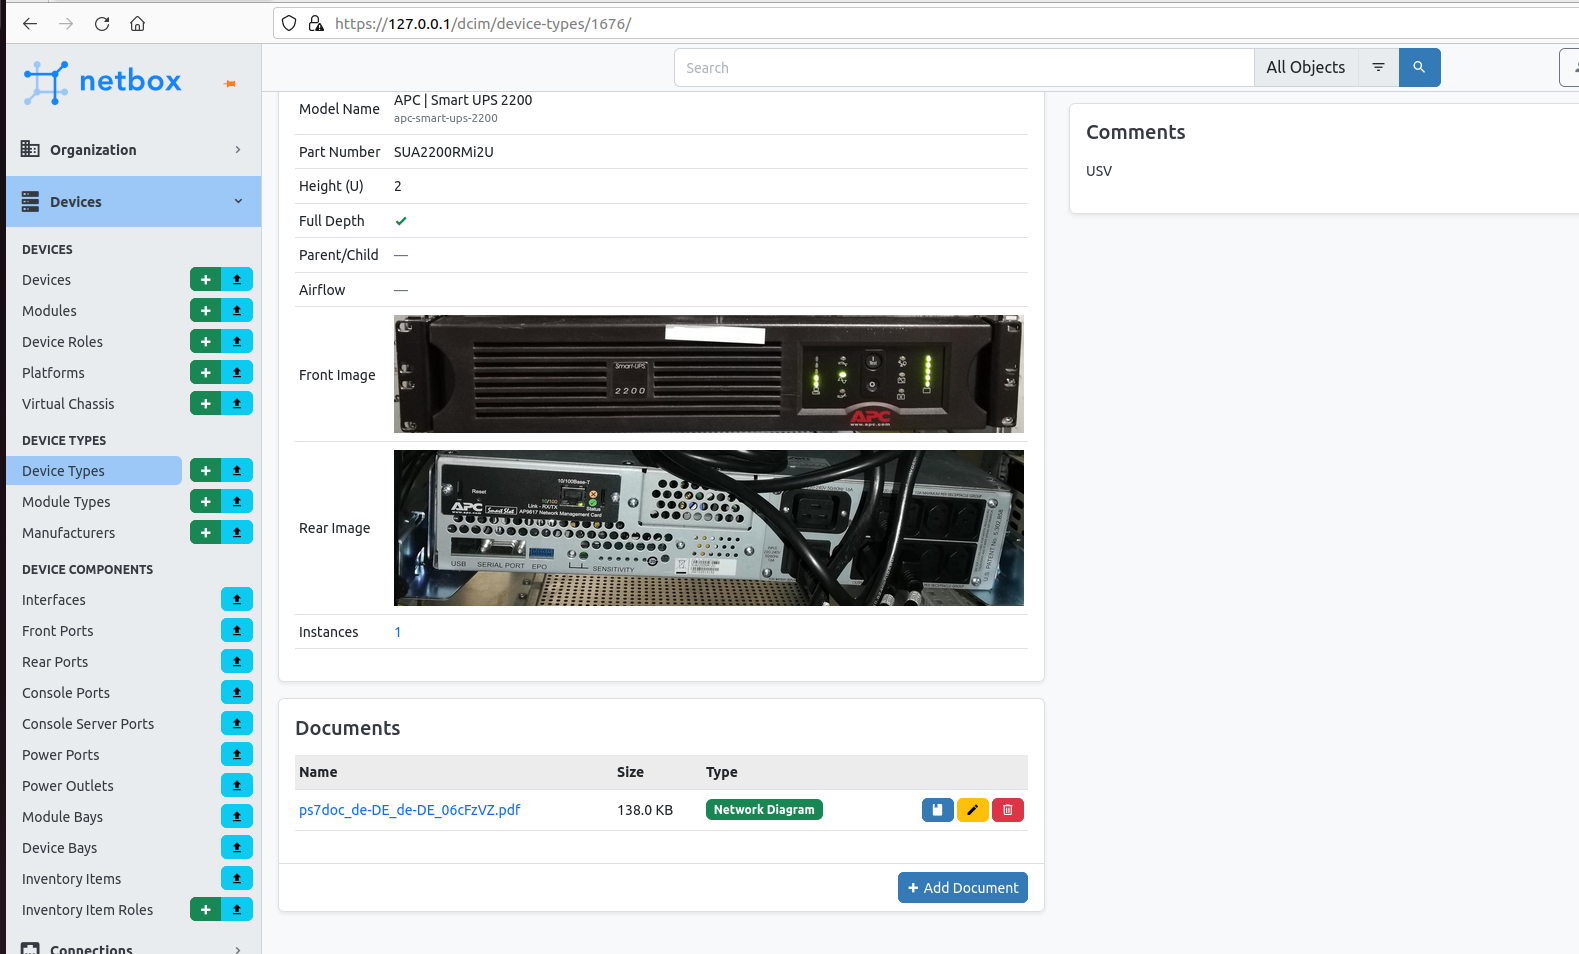Open Virtual Chassis in the sidebar
1579x954 pixels.
pyautogui.click(x=68, y=404)
